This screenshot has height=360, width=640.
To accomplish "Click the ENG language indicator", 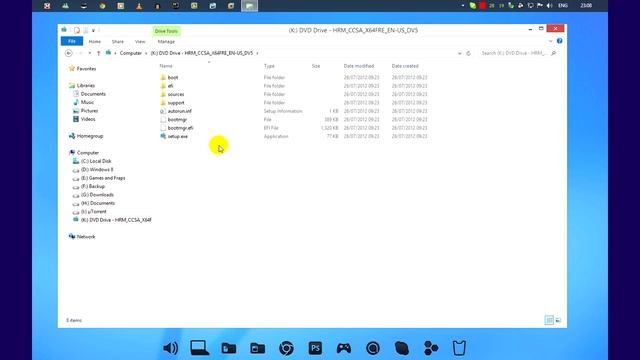I will 563,6.
